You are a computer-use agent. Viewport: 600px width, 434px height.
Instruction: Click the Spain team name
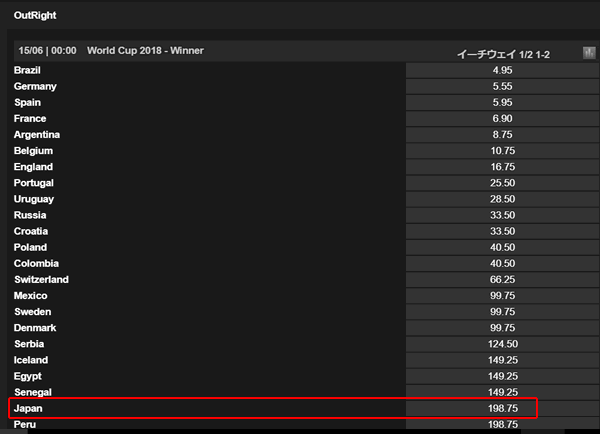click(28, 103)
